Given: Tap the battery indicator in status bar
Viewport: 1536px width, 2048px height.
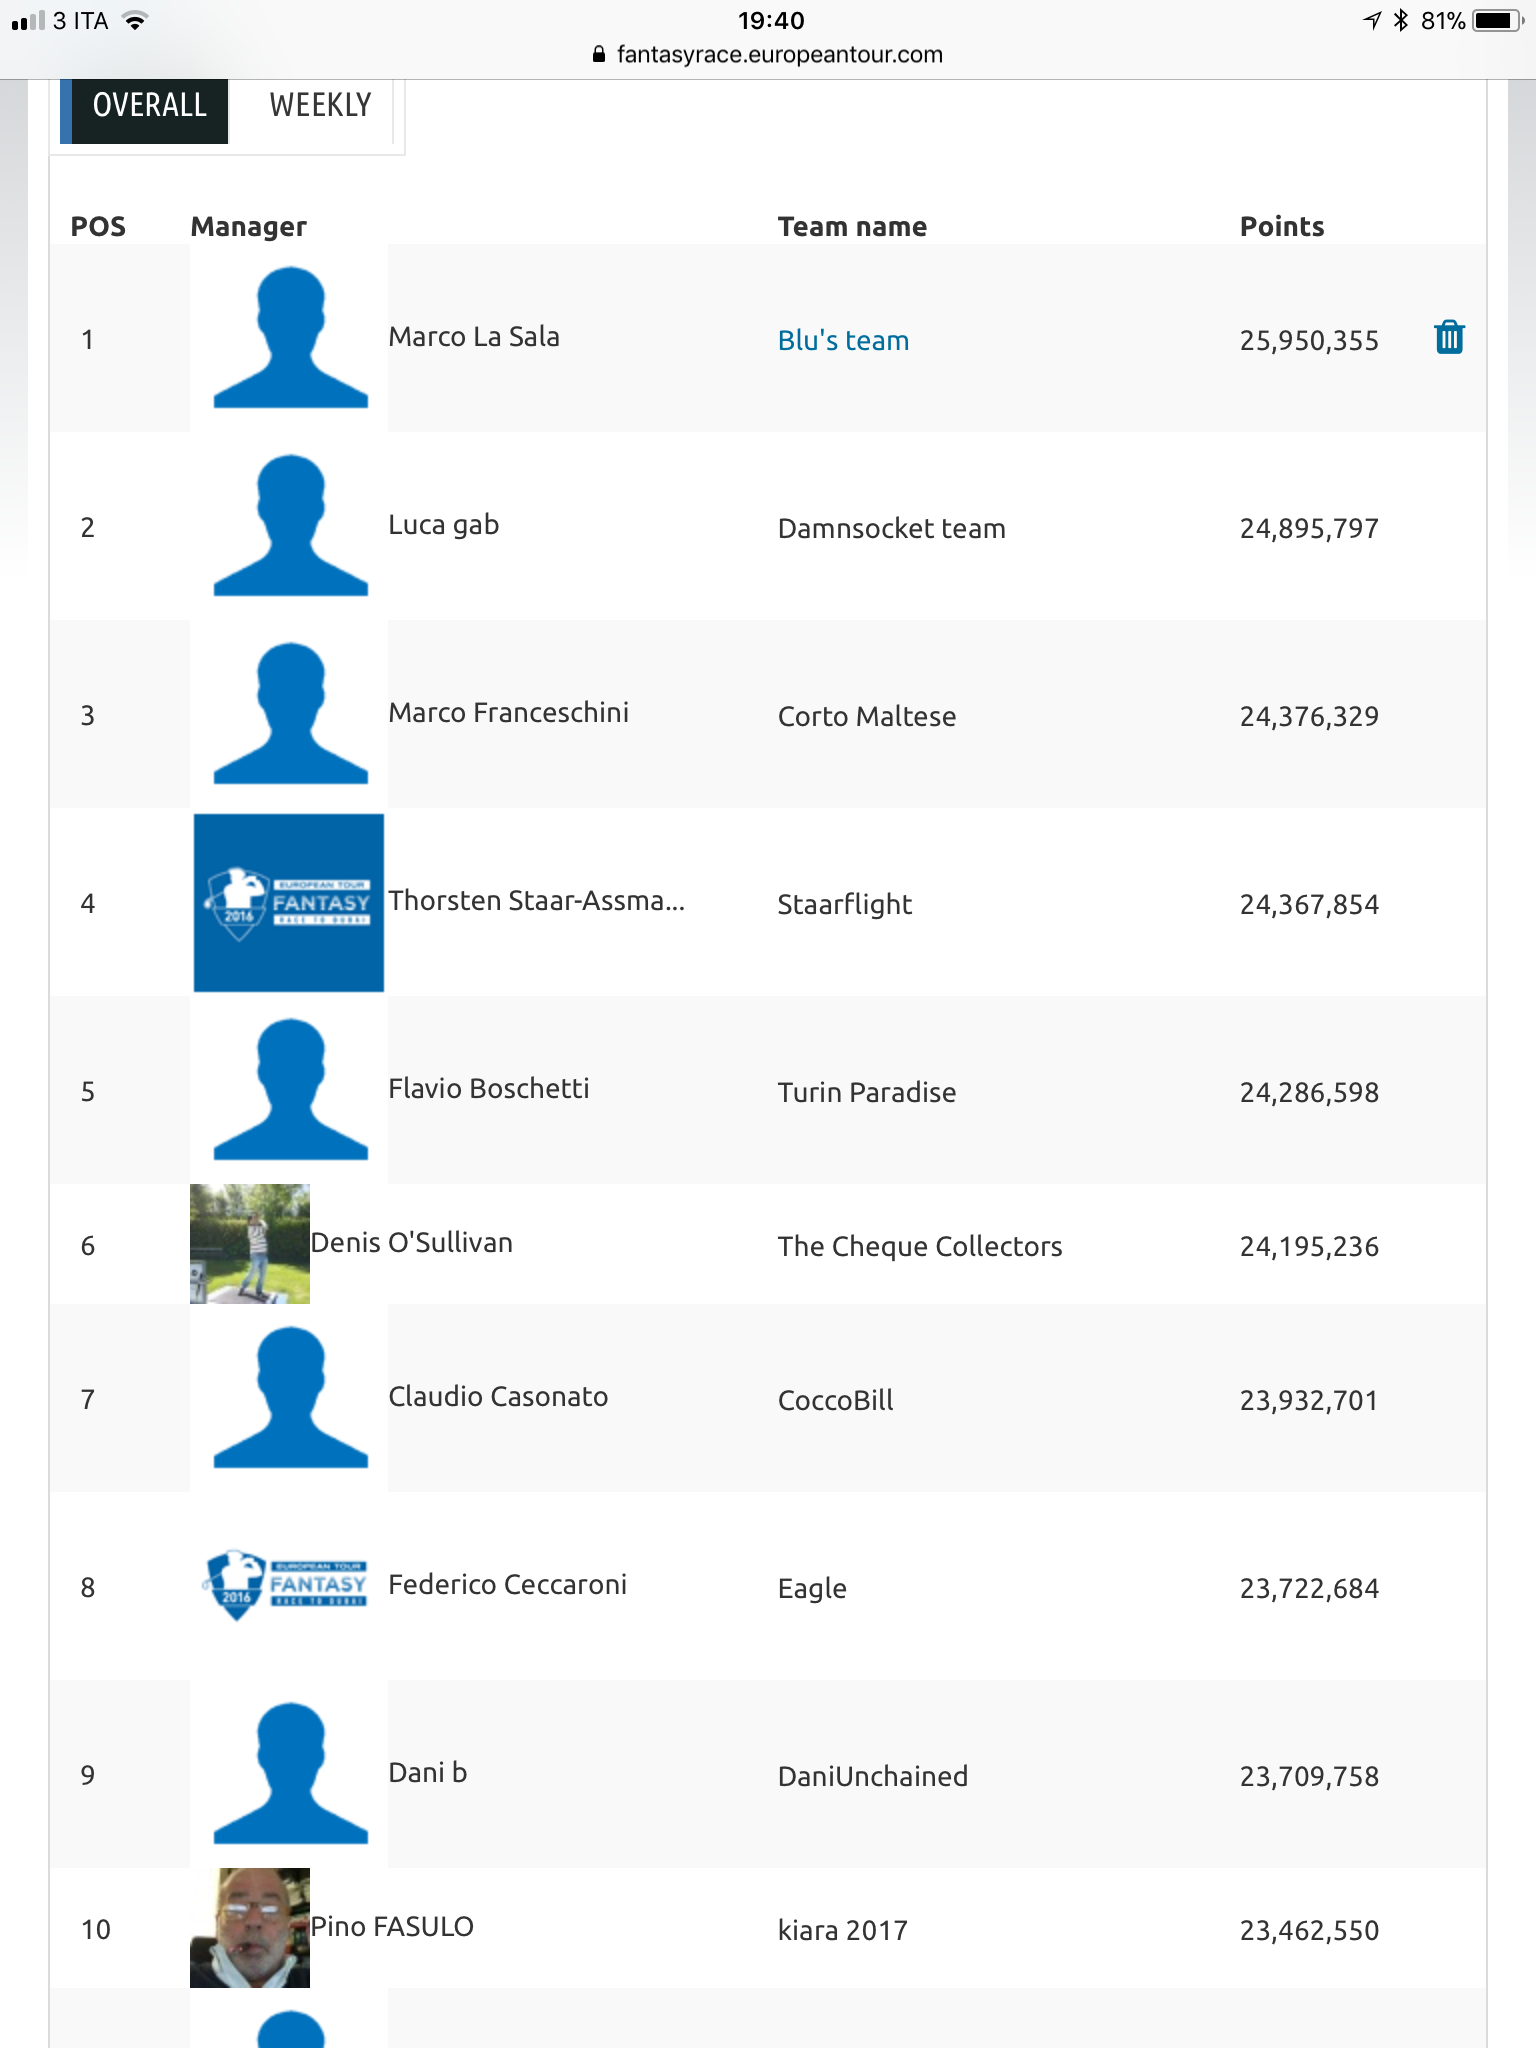Looking at the screenshot, I should pos(1498,20).
